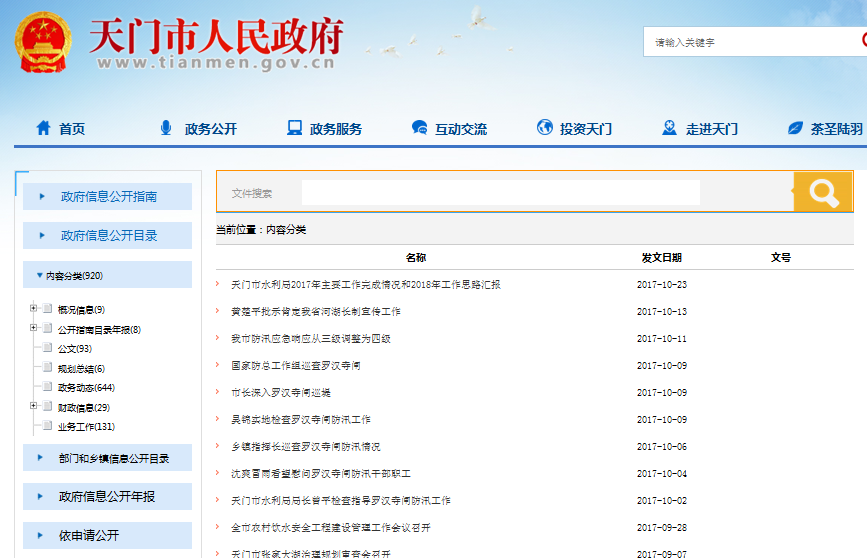867x558 pixels.
Task: Expand the 财政信息(29) tree node
Action: coord(34,406)
